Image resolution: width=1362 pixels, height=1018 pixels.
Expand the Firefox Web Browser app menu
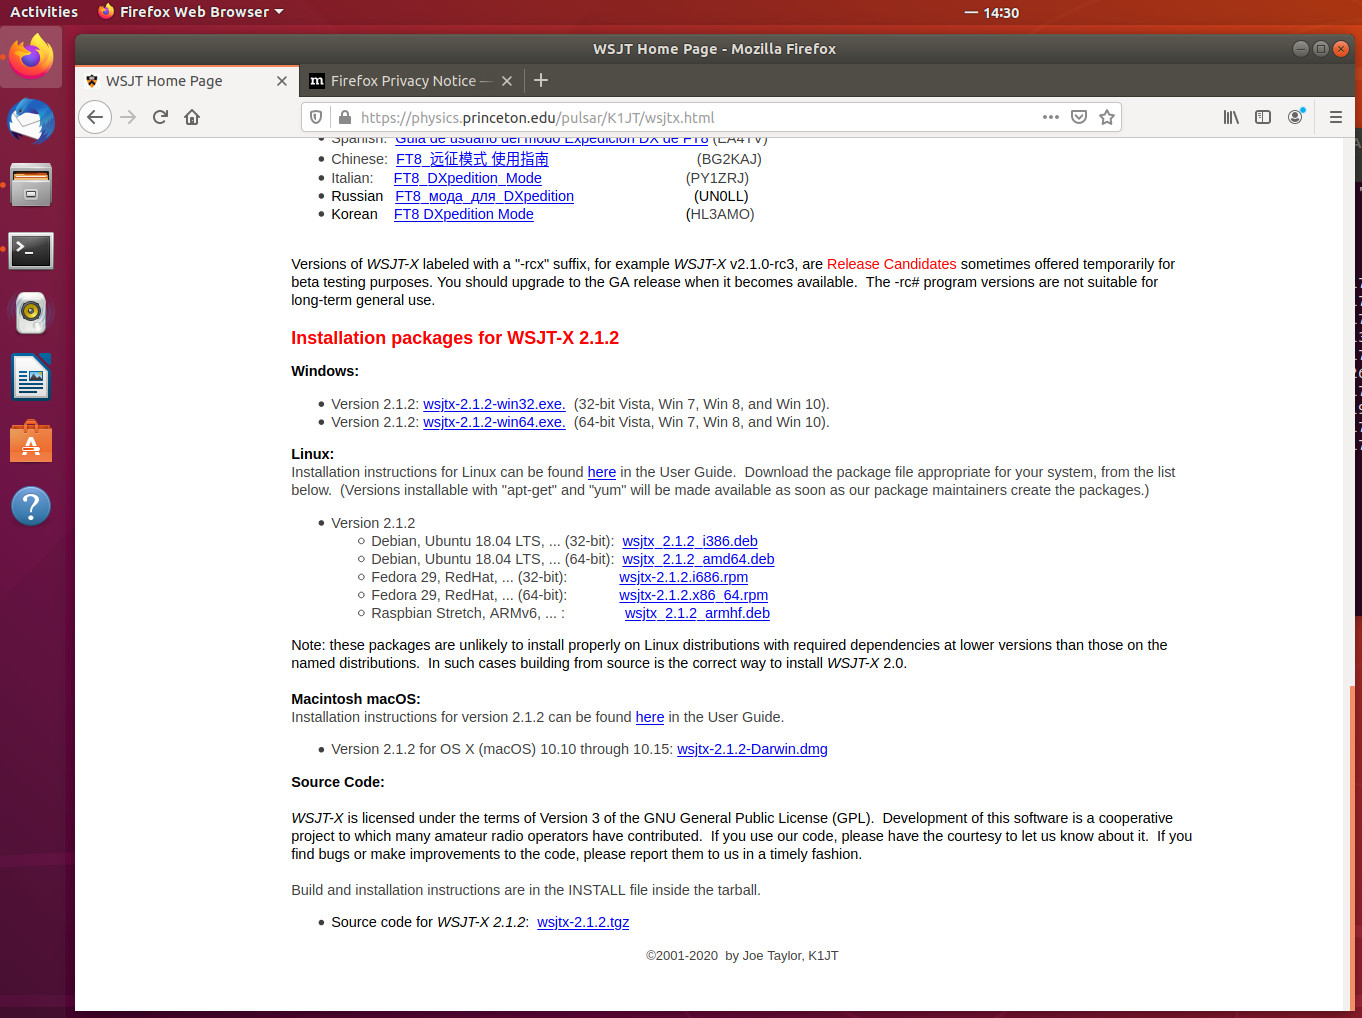pos(191,12)
